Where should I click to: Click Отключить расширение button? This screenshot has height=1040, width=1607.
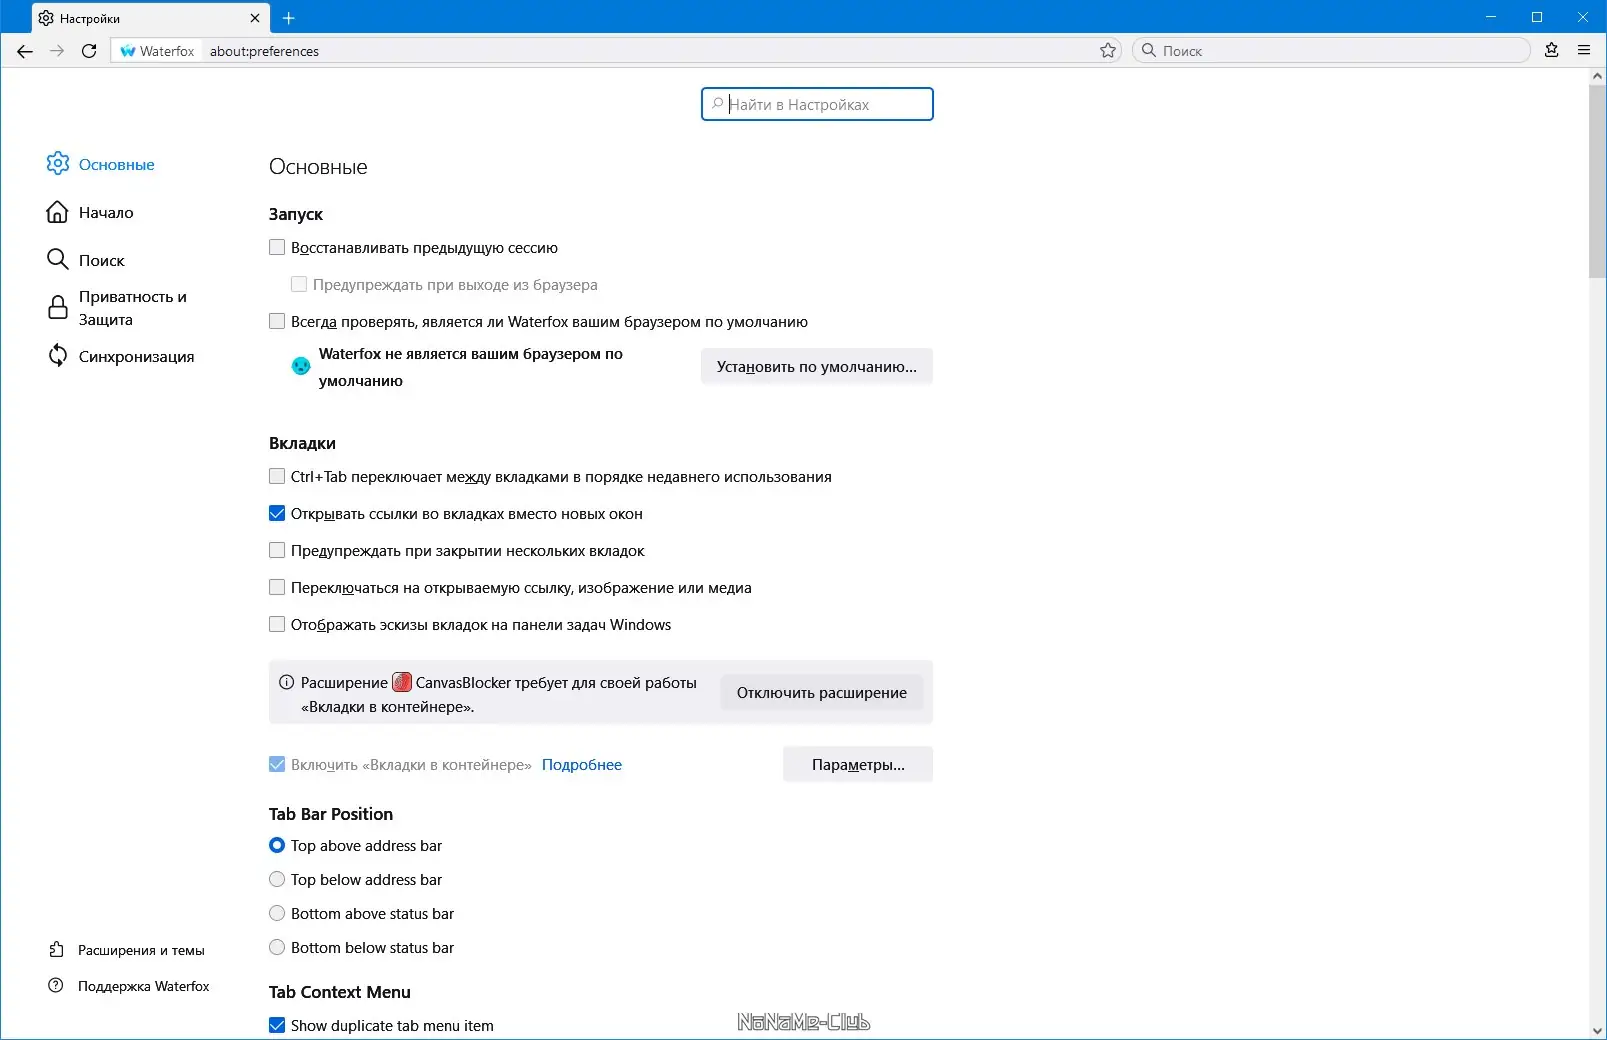[822, 692]
